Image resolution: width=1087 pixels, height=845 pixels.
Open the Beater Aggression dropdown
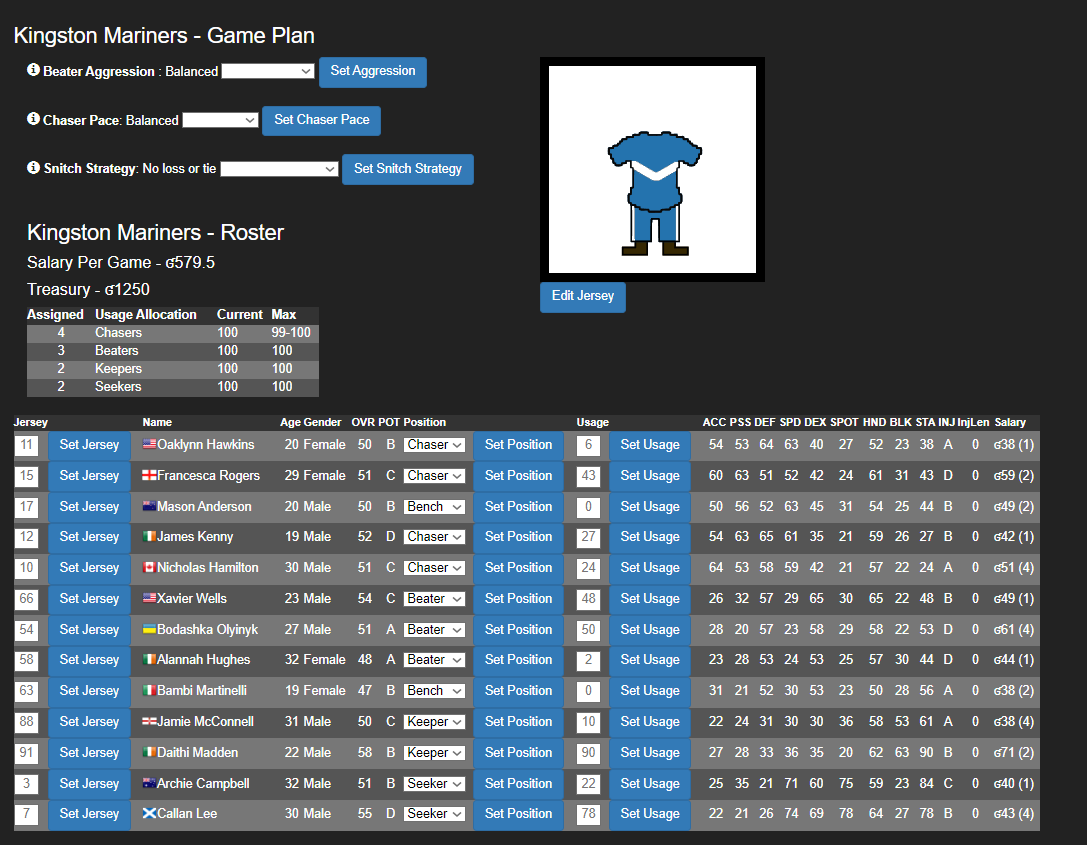pos(266,71)
